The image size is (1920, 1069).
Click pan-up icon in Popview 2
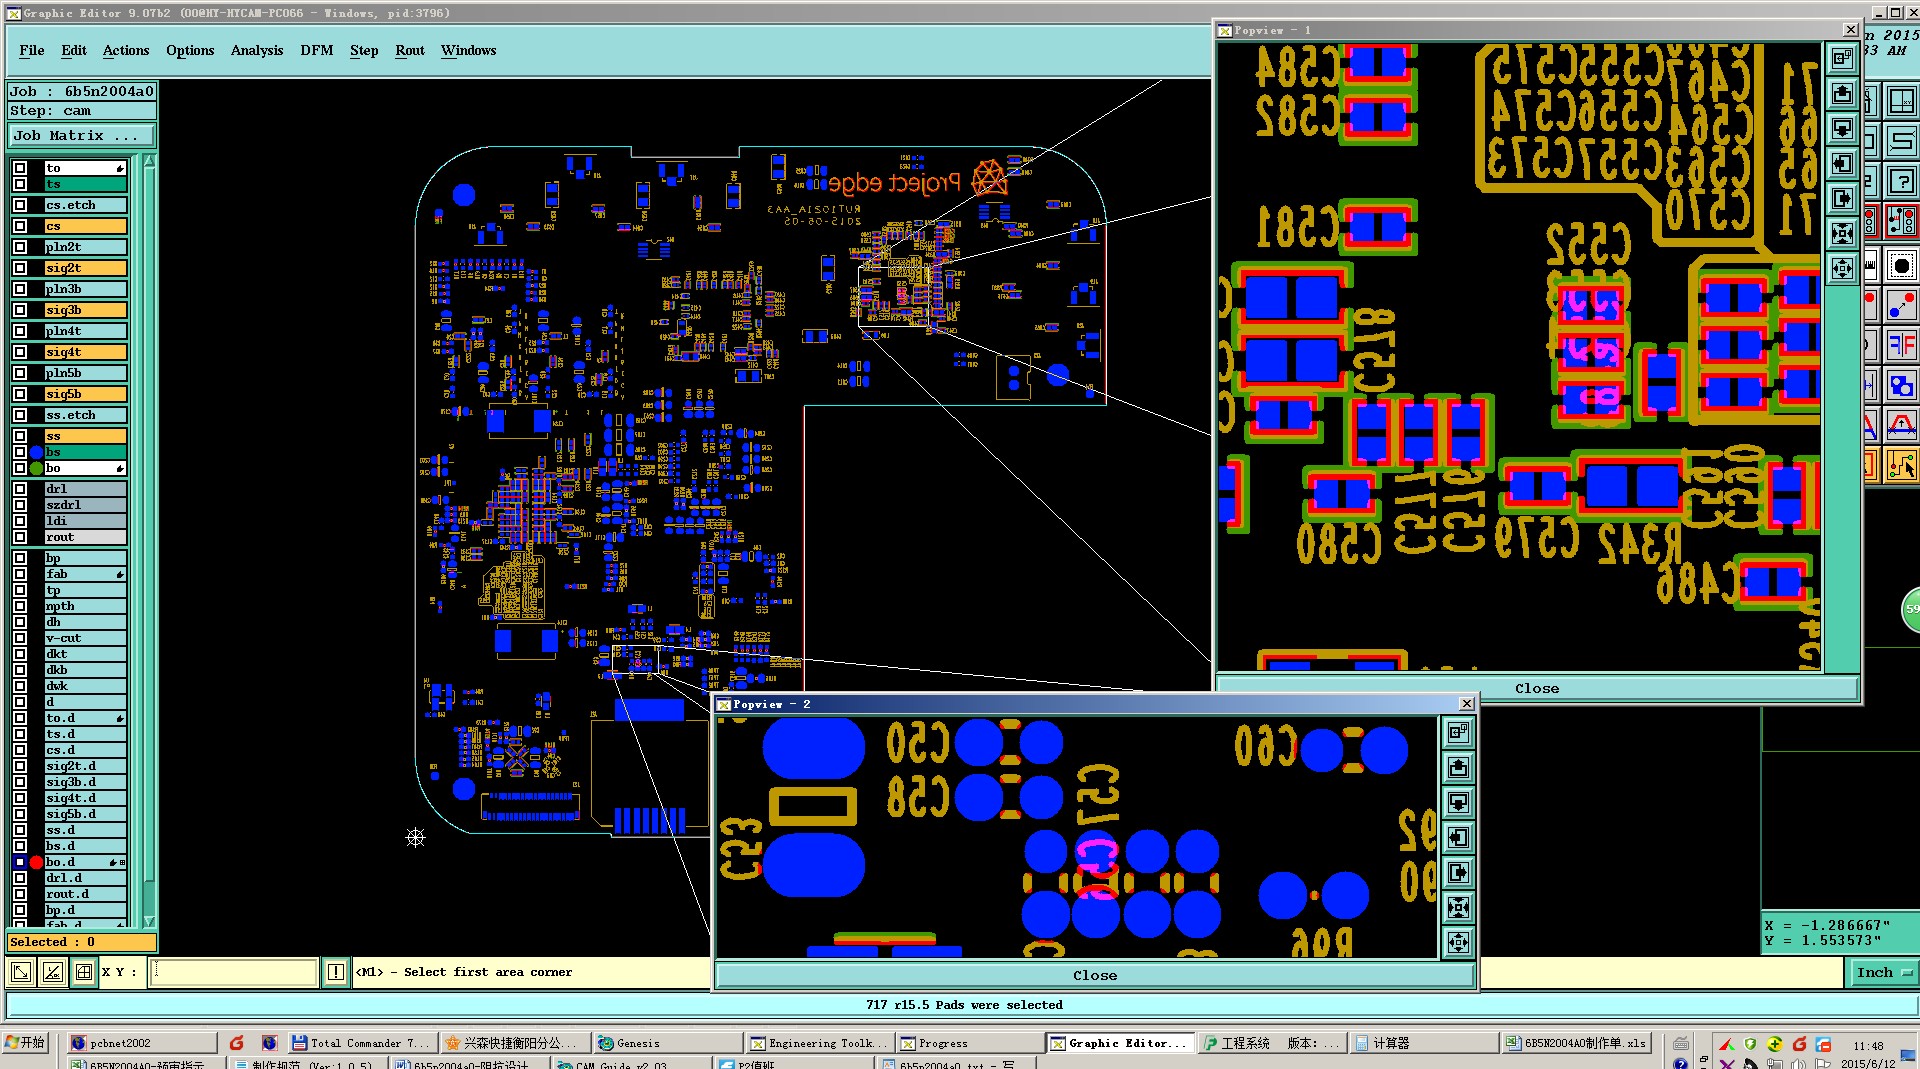pos(1458,768)
